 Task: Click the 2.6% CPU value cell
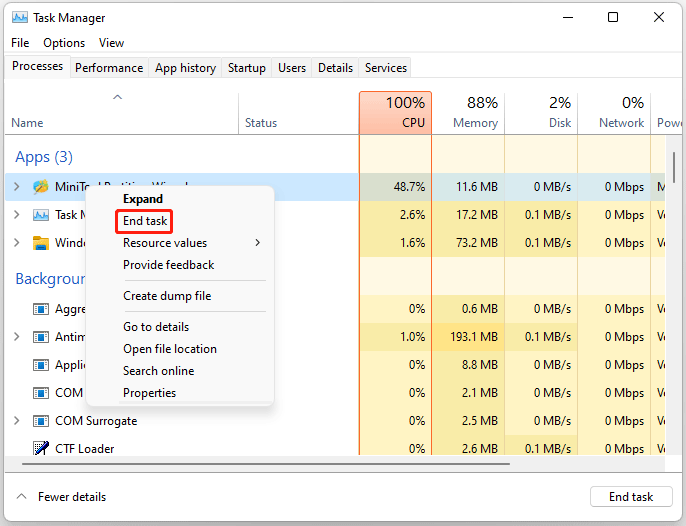[396, 215]
